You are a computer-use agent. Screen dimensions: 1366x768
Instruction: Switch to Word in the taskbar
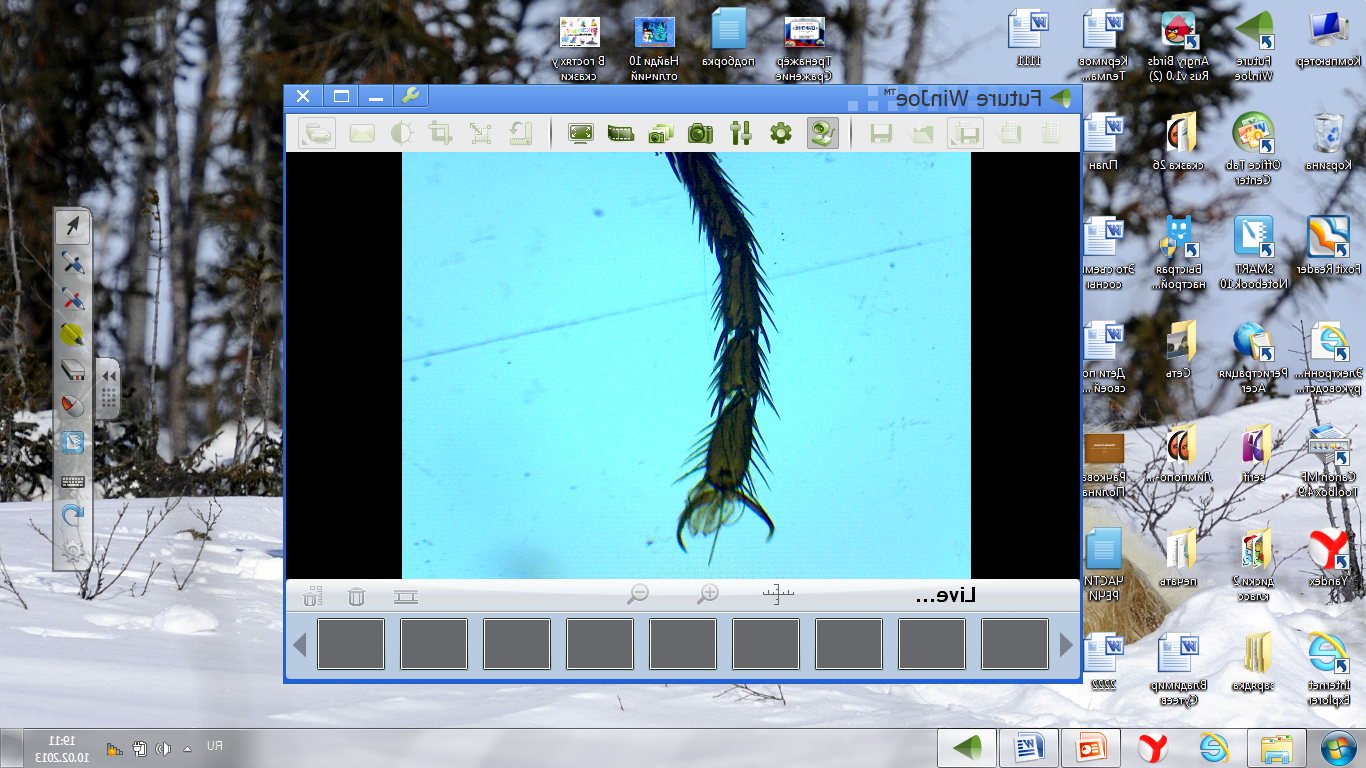1029,748
